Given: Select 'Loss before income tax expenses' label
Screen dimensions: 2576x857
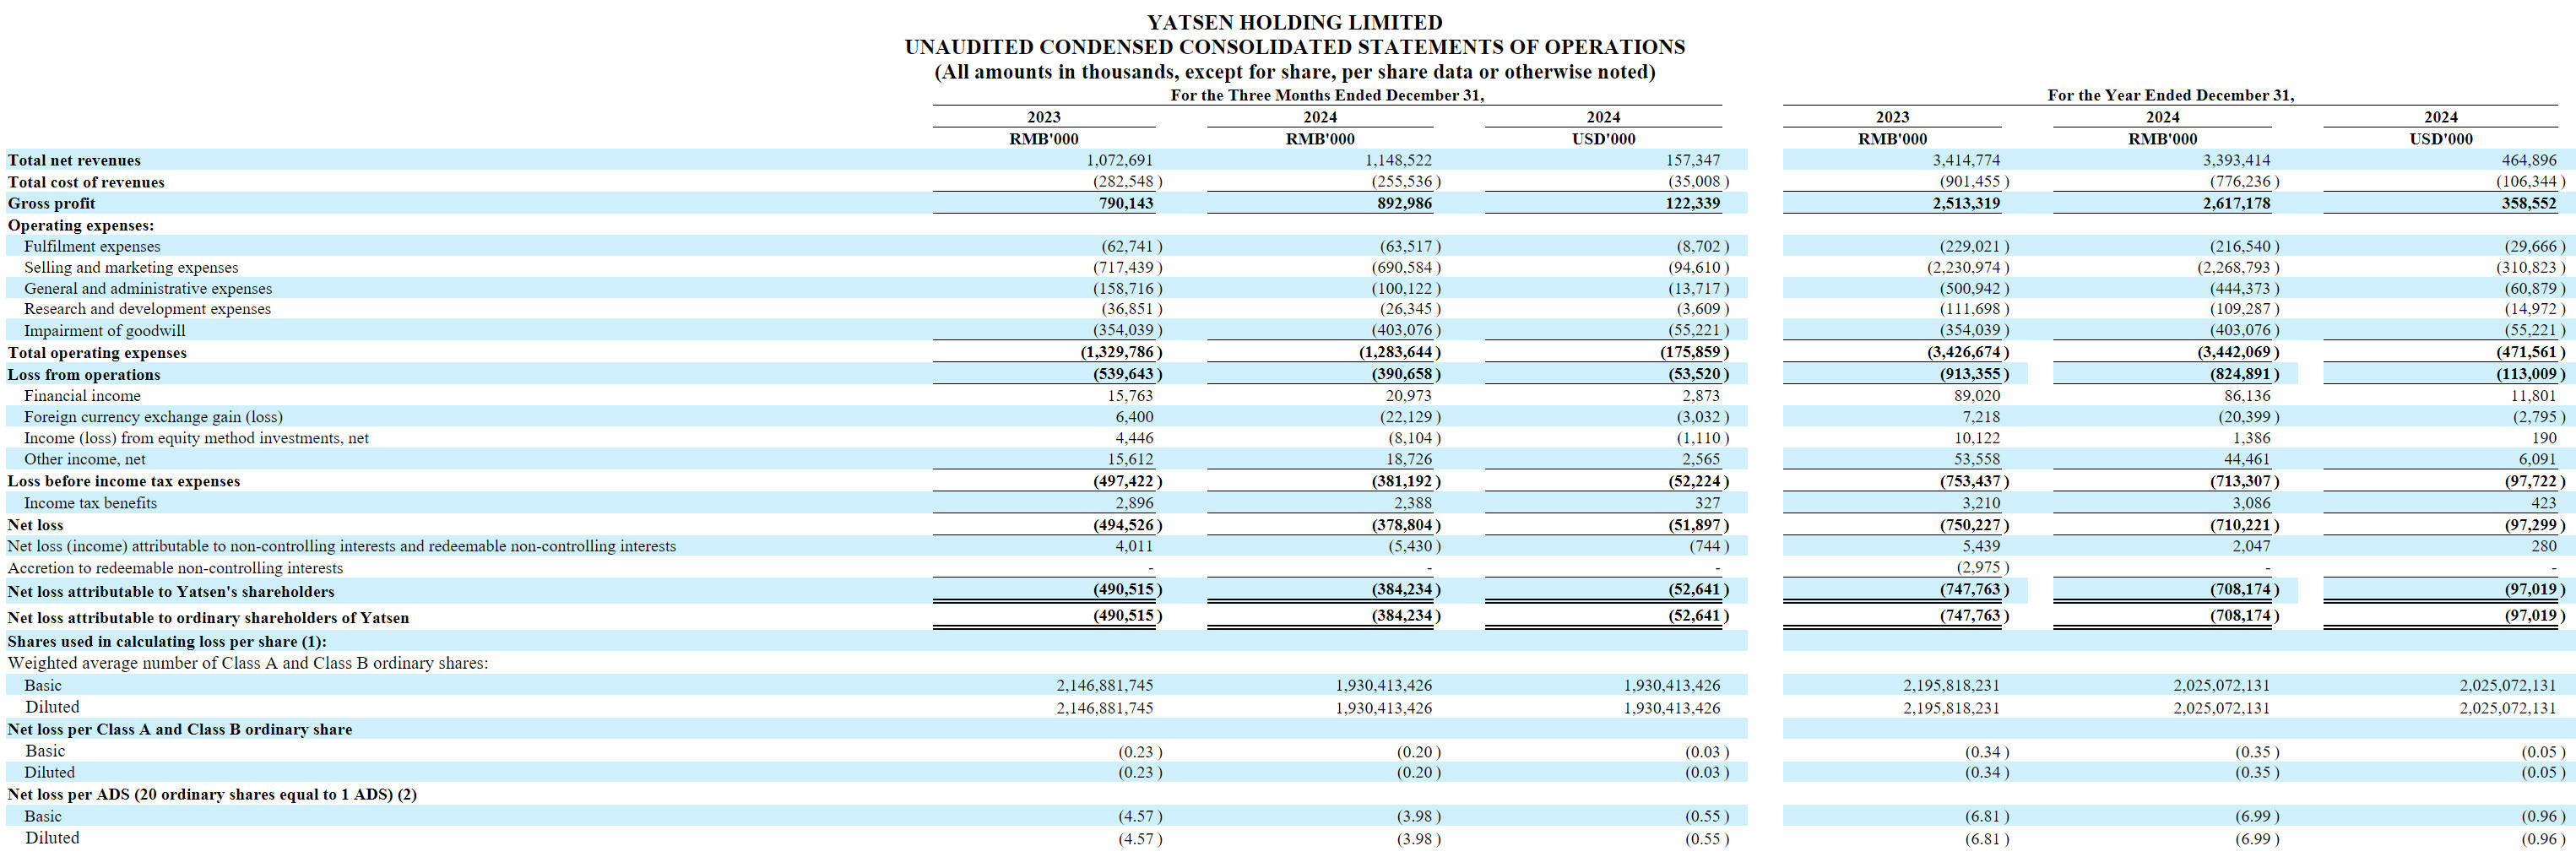Looking at the screenshot, I should coord(124,481).
